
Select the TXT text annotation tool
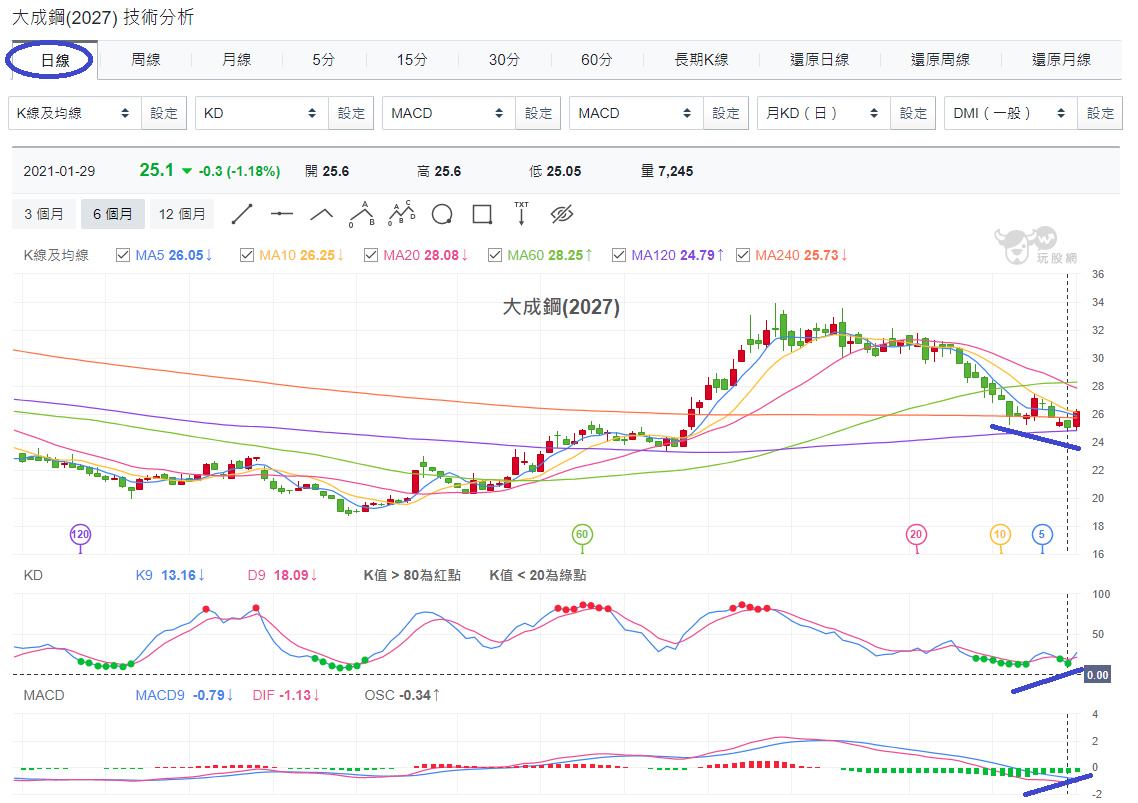coord(521,213)
